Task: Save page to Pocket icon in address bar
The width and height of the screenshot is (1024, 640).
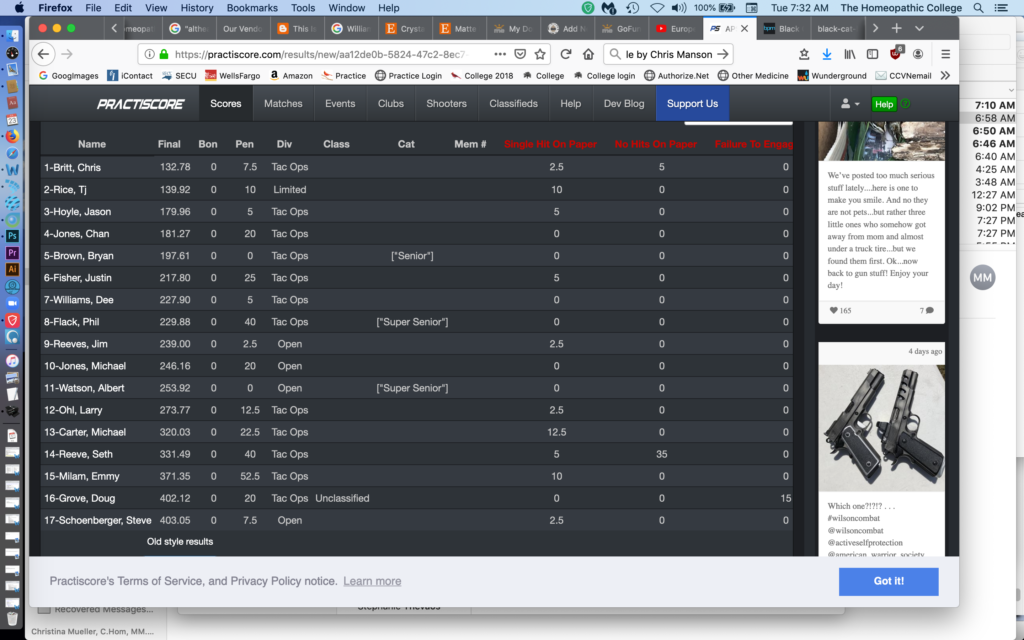Action: coord(520,54)
